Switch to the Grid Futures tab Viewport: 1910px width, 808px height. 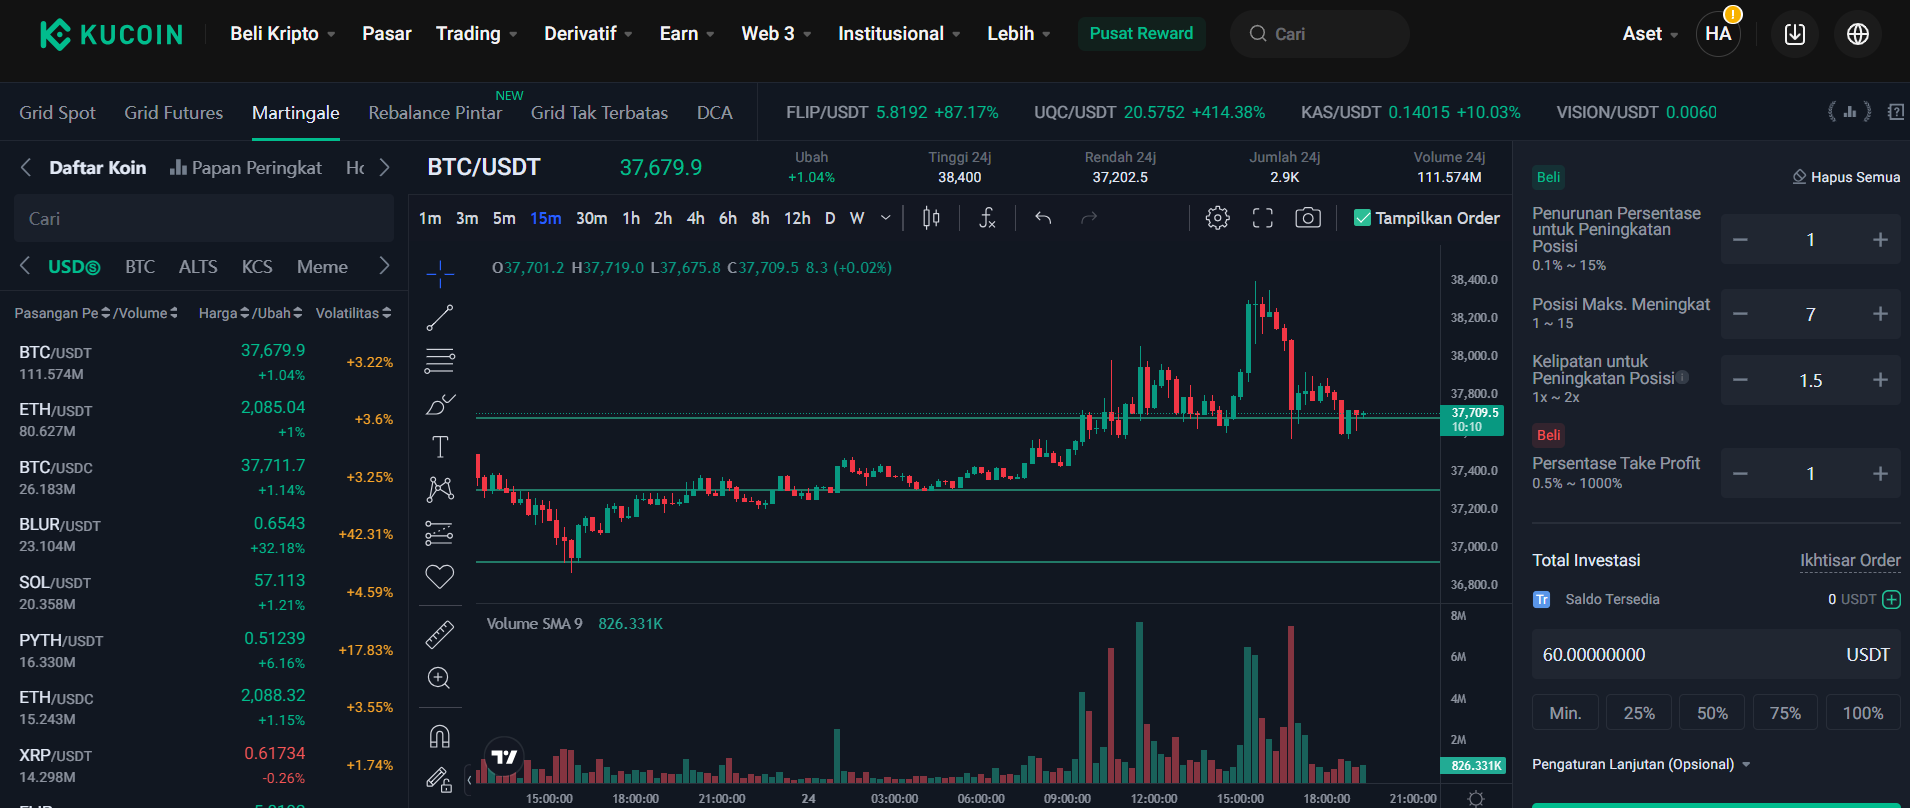[x=174, y=113]
